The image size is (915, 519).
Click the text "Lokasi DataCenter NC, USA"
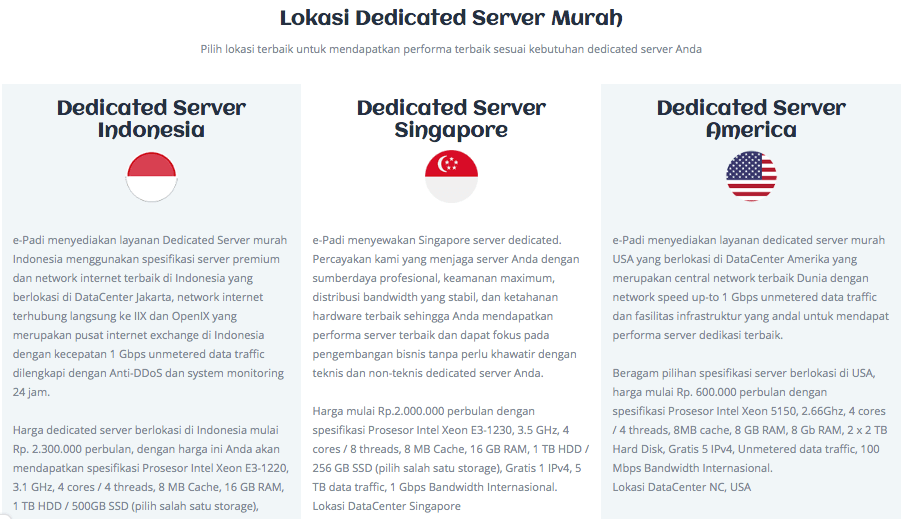tap(682, 487)
